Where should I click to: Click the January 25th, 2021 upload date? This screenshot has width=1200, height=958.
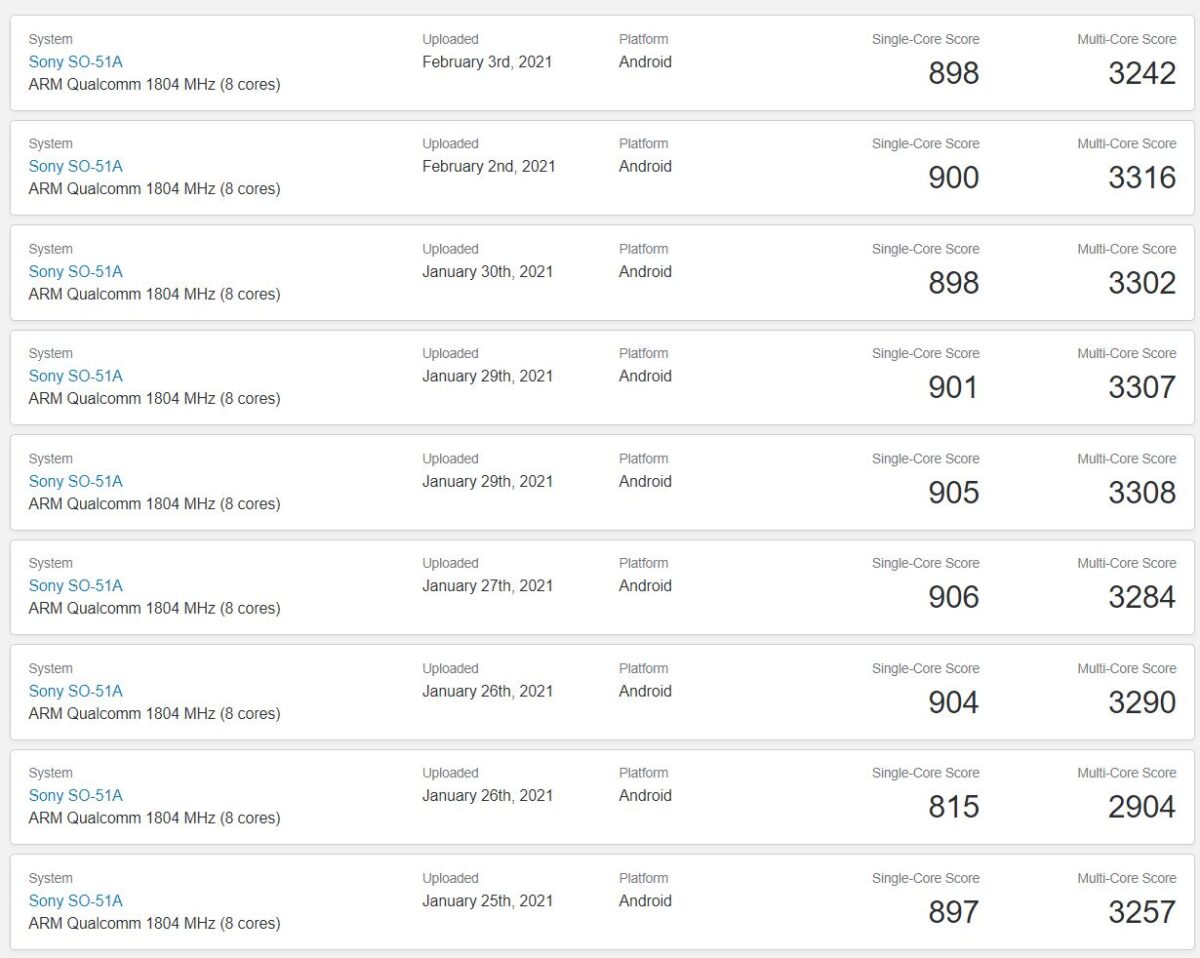click(x=488, y=900)
